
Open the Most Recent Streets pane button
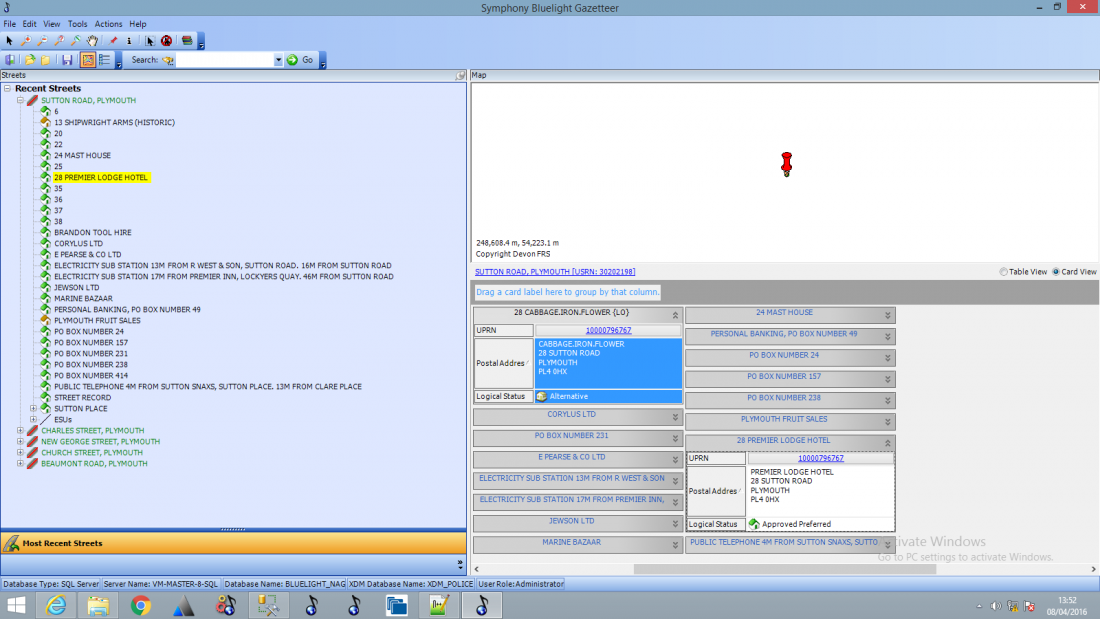(x=233, y=543)
